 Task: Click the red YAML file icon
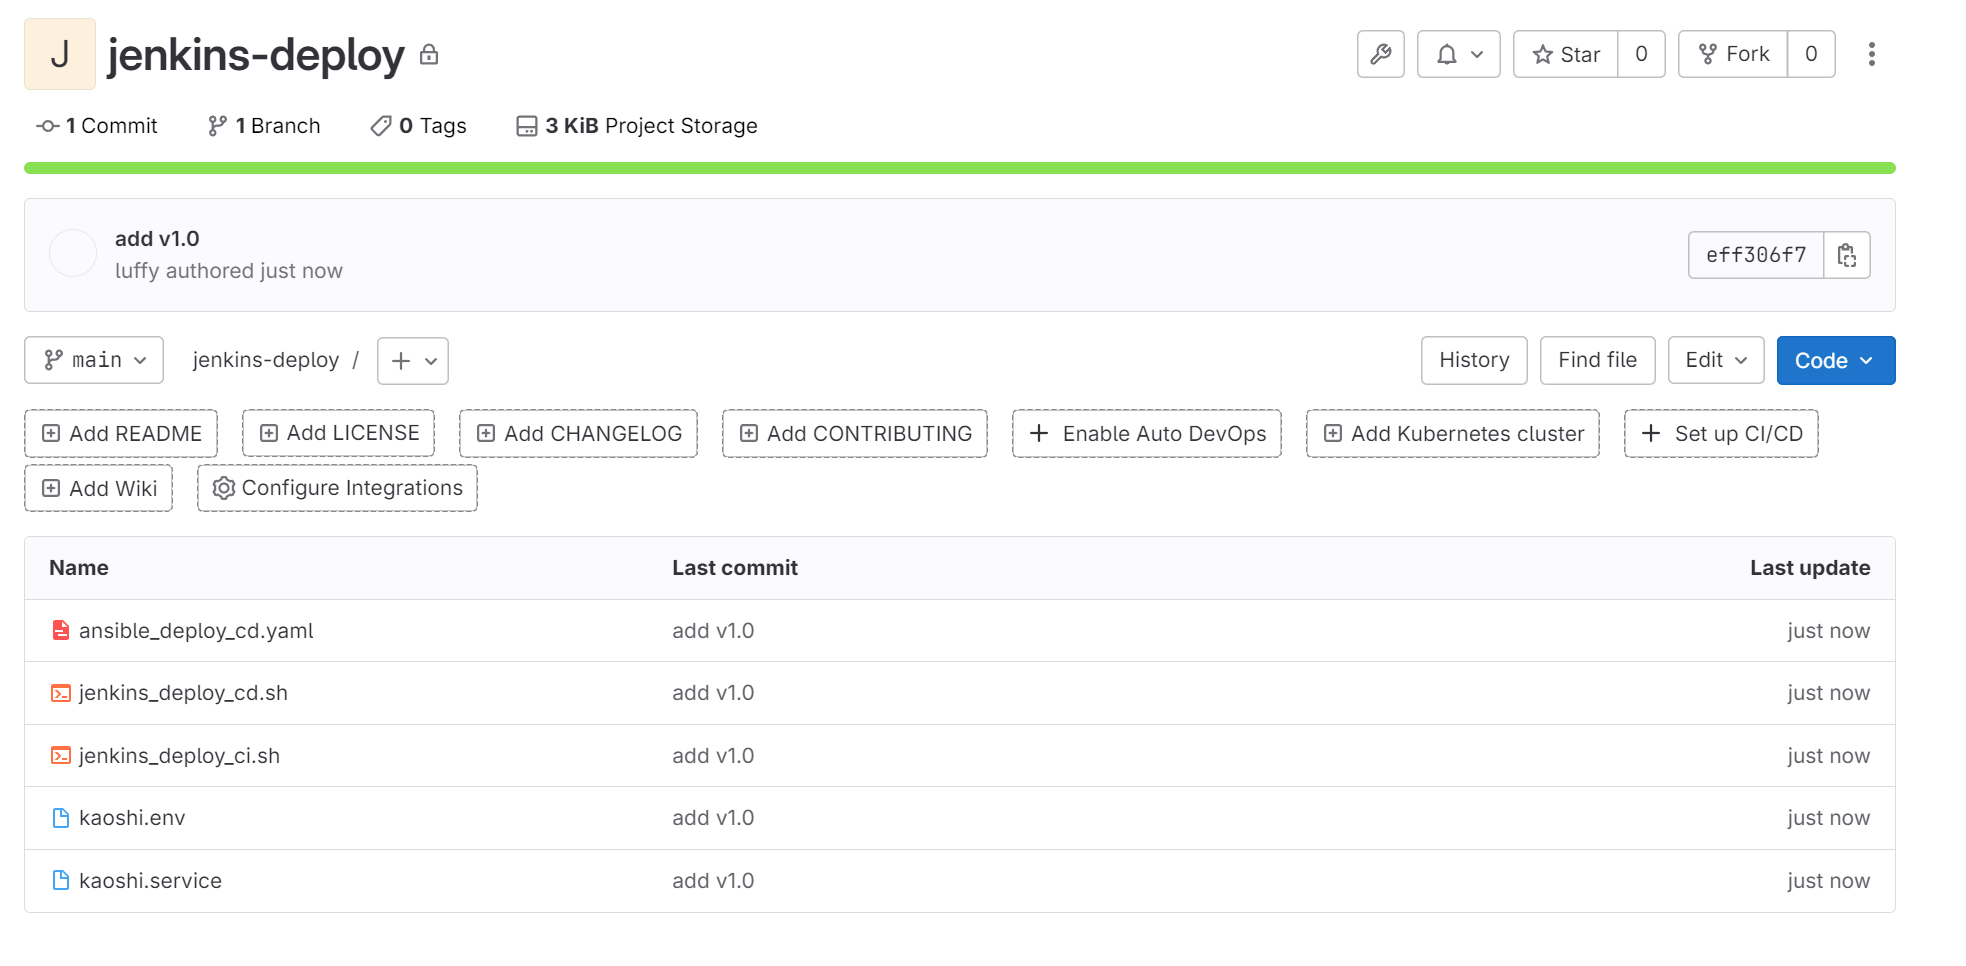[61, 630]
